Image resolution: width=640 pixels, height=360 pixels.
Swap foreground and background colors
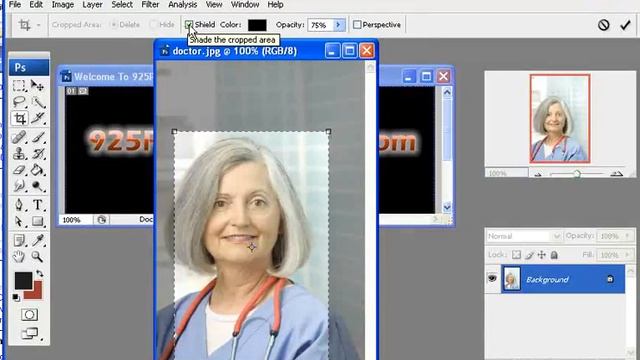coord(40,273)
